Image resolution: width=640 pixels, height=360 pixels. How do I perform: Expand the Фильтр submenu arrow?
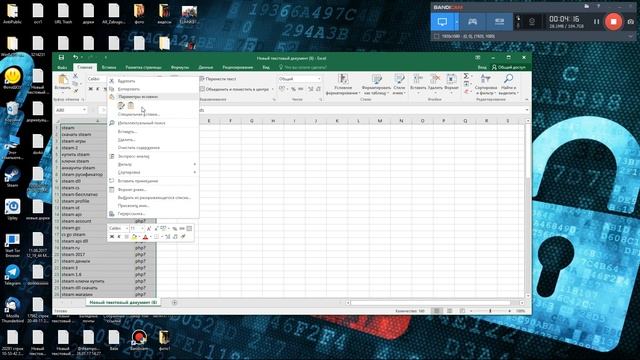tap(195, 164)
